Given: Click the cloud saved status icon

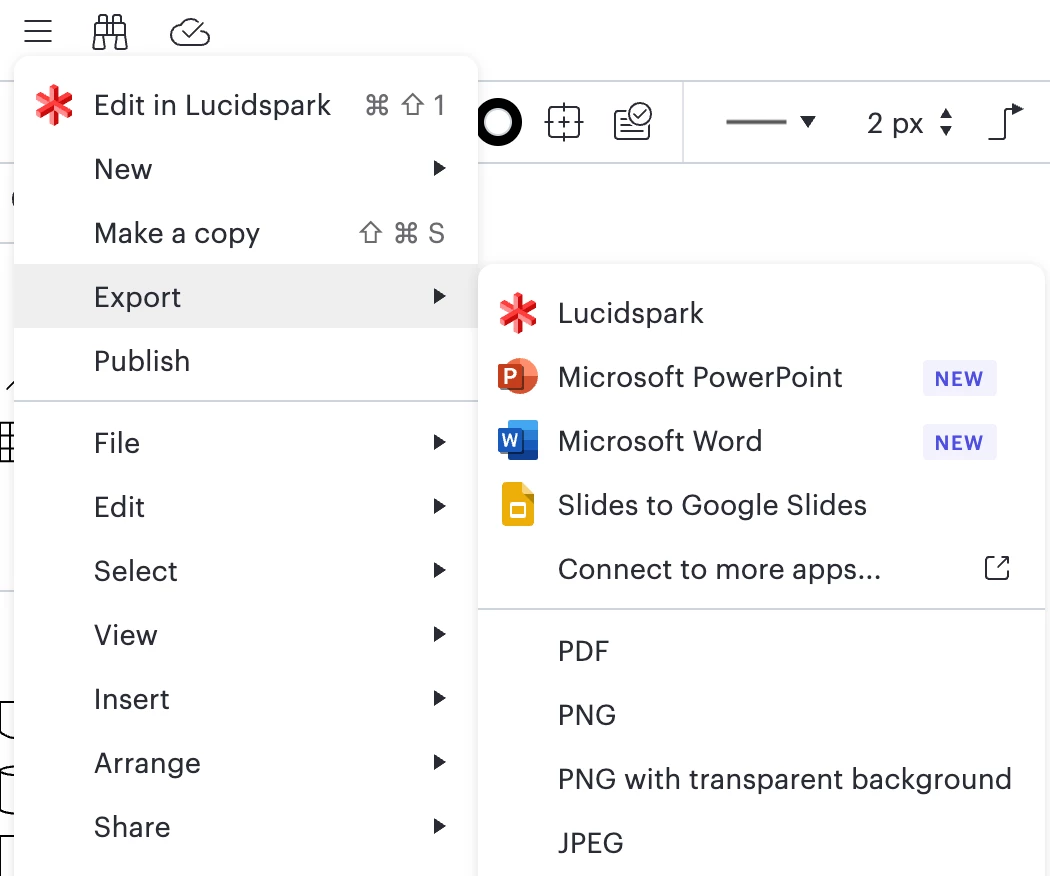Looking at the screenshot, I should 190,32.
